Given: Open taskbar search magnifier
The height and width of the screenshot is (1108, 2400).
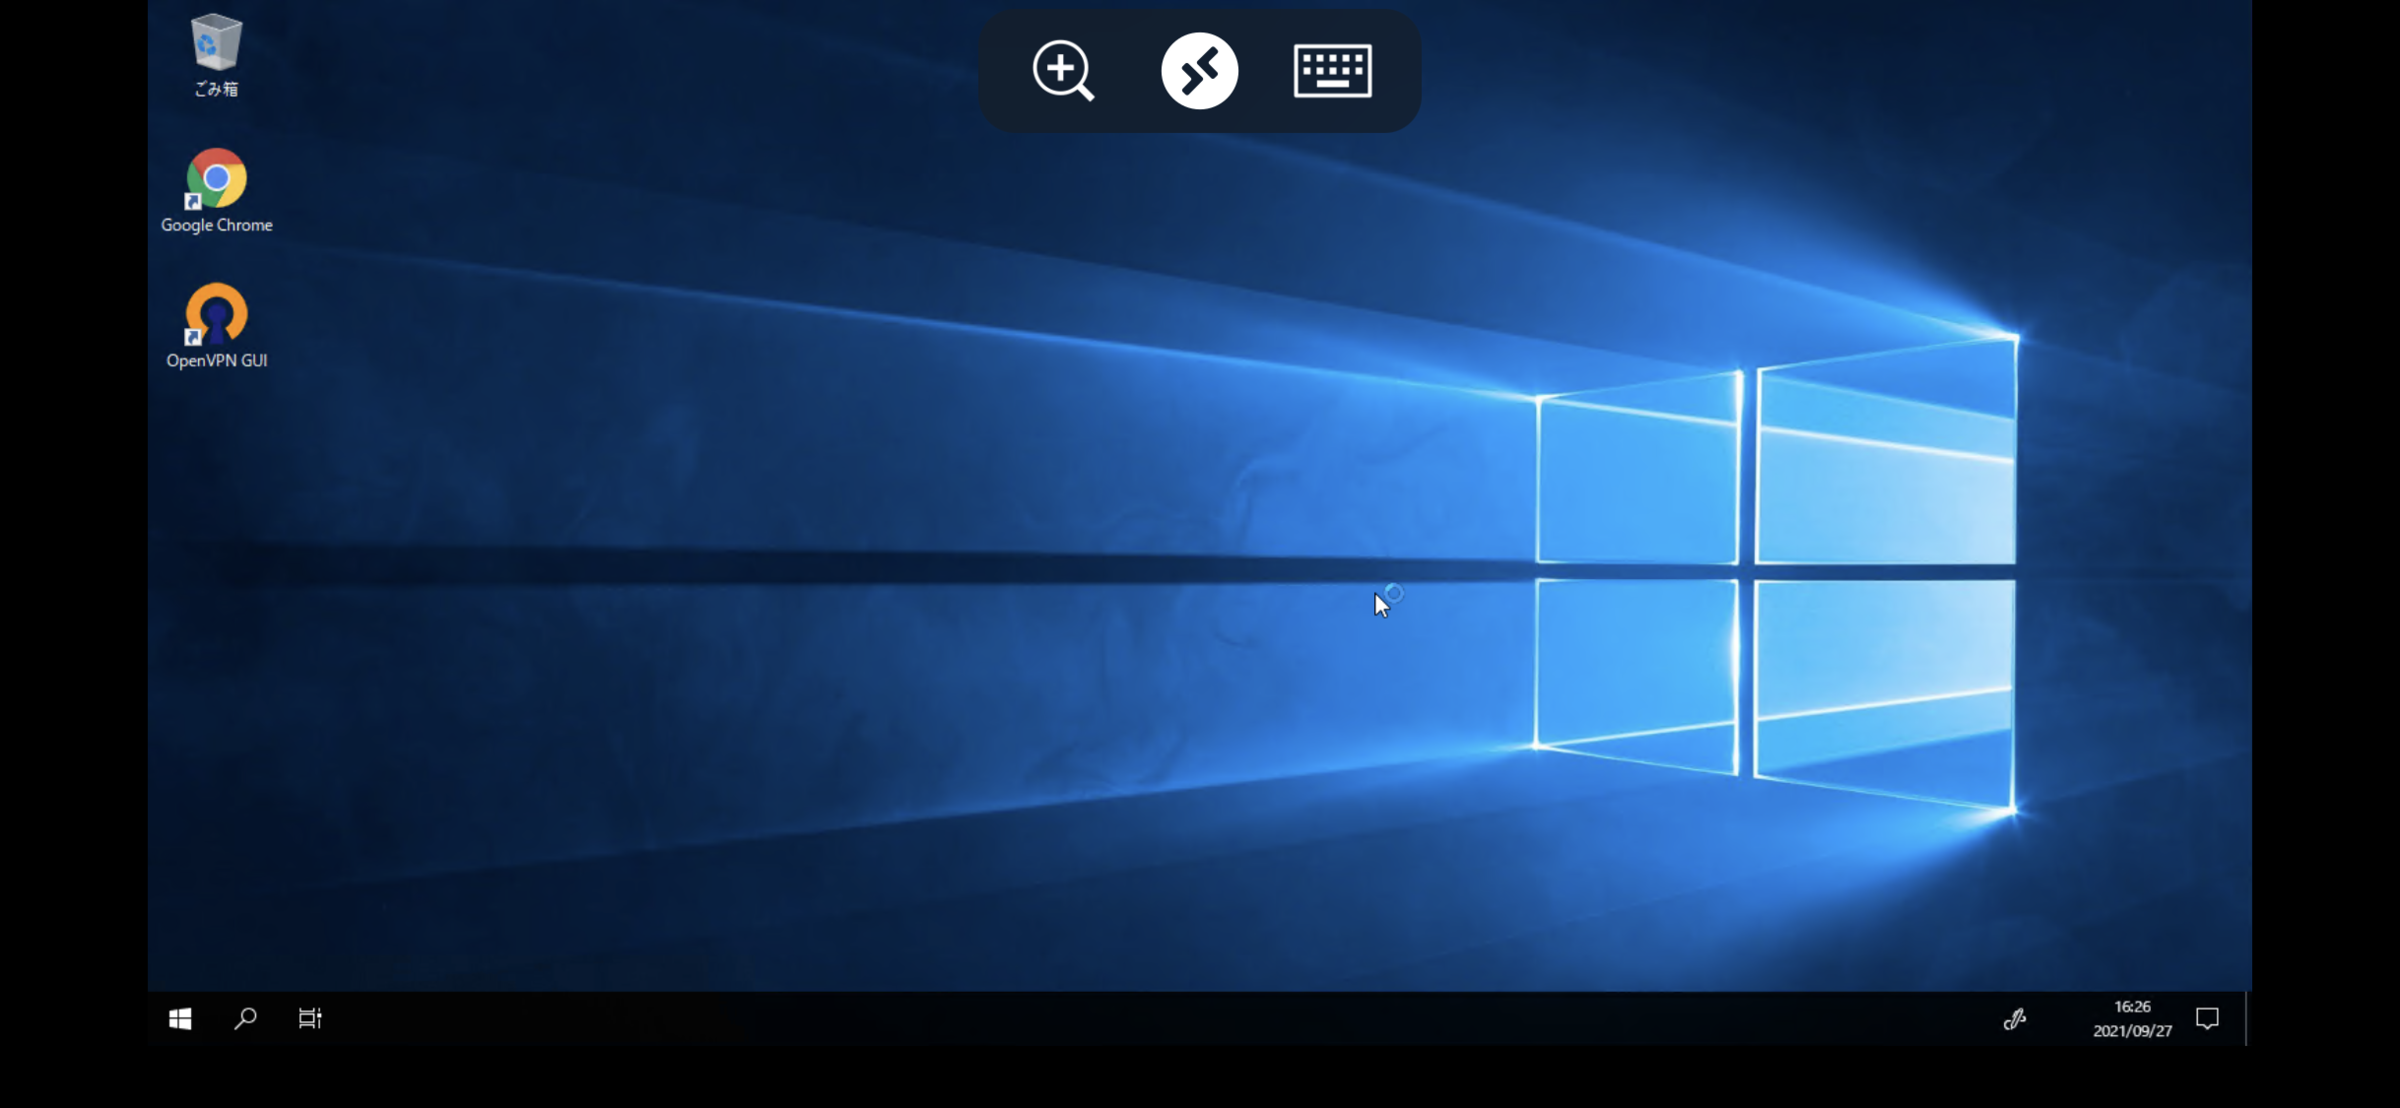Looking at the screenshot, I should click(x=245, y=1018).
